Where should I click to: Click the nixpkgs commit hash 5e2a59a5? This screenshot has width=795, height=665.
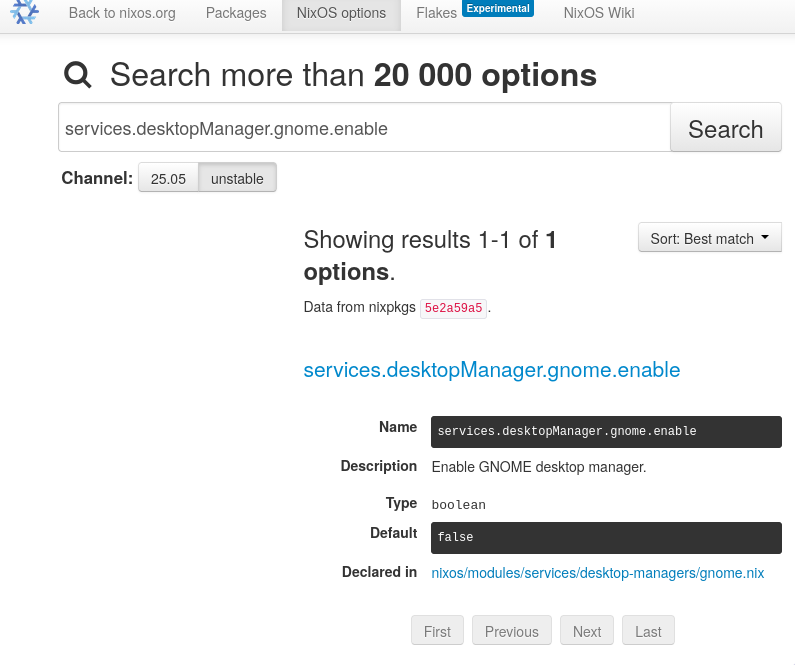pos(453,308)
